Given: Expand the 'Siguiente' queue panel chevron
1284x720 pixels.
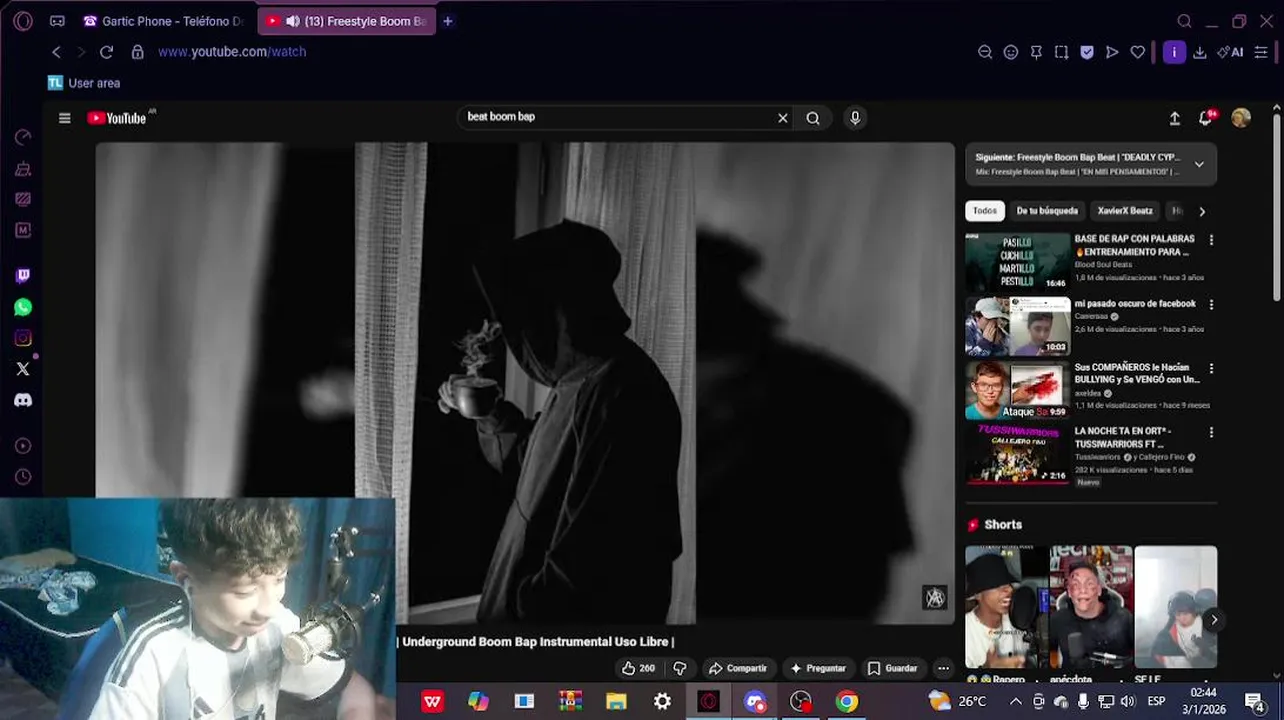Looking at the screenshot, I should (x=1199, y=164).
